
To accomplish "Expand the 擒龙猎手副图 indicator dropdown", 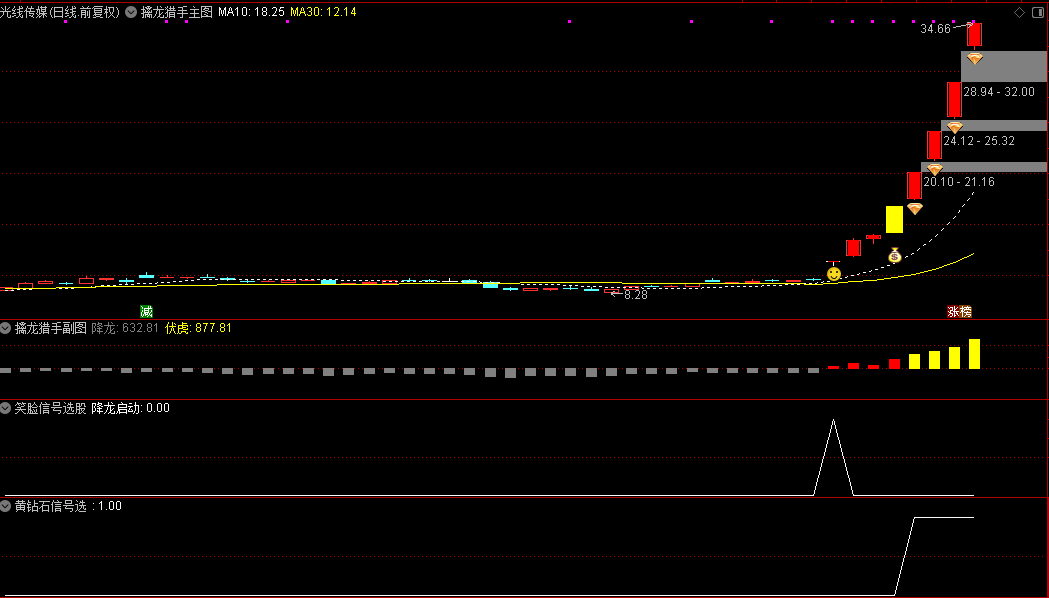I will click(x=5, y=328).
